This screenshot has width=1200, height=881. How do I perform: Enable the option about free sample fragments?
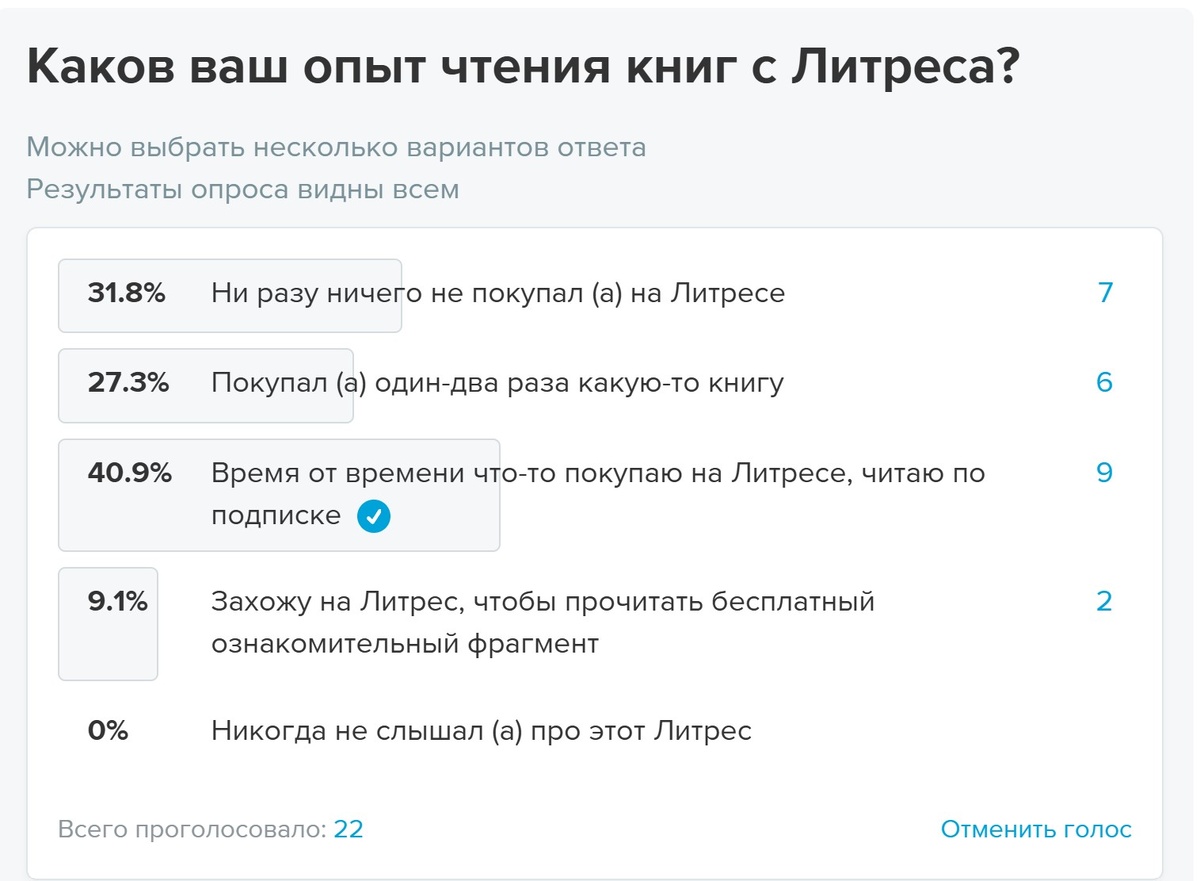click(542, 623)
